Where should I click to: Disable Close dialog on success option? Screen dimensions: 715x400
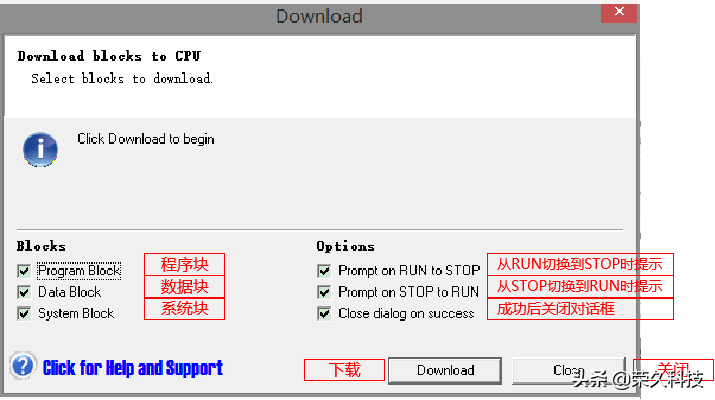coord(324,314)
